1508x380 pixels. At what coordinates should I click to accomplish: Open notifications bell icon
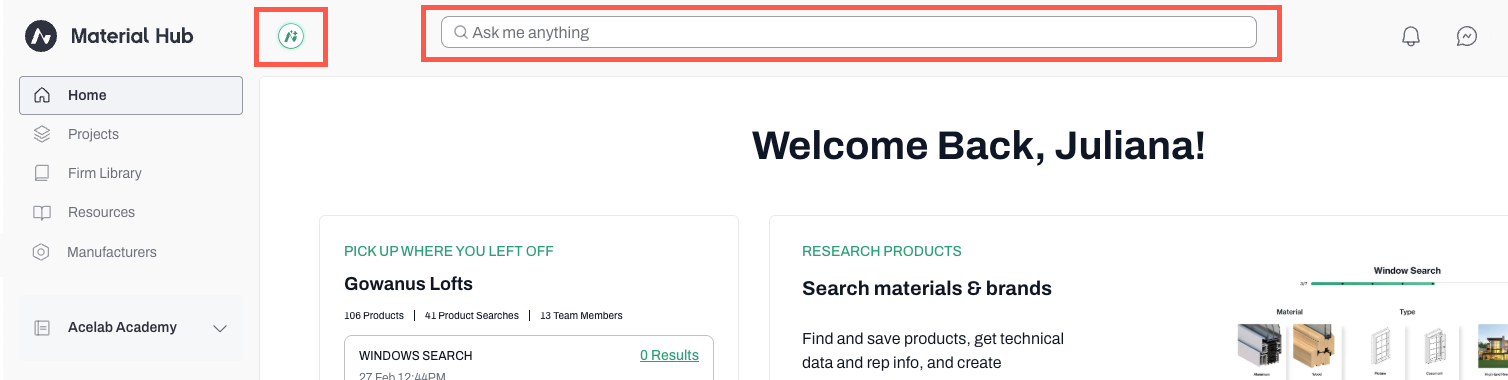1411,36
